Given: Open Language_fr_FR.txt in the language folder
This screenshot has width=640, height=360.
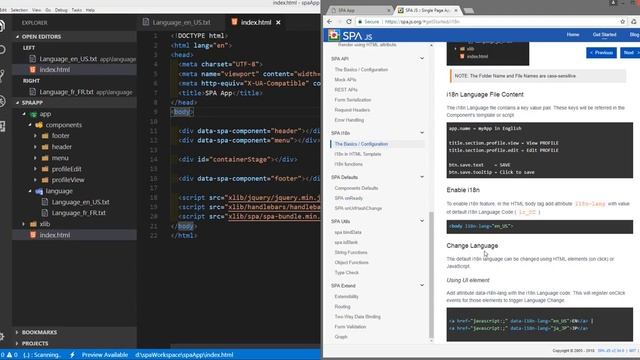Looking at the screenshot, I should (x=78, y=213).
